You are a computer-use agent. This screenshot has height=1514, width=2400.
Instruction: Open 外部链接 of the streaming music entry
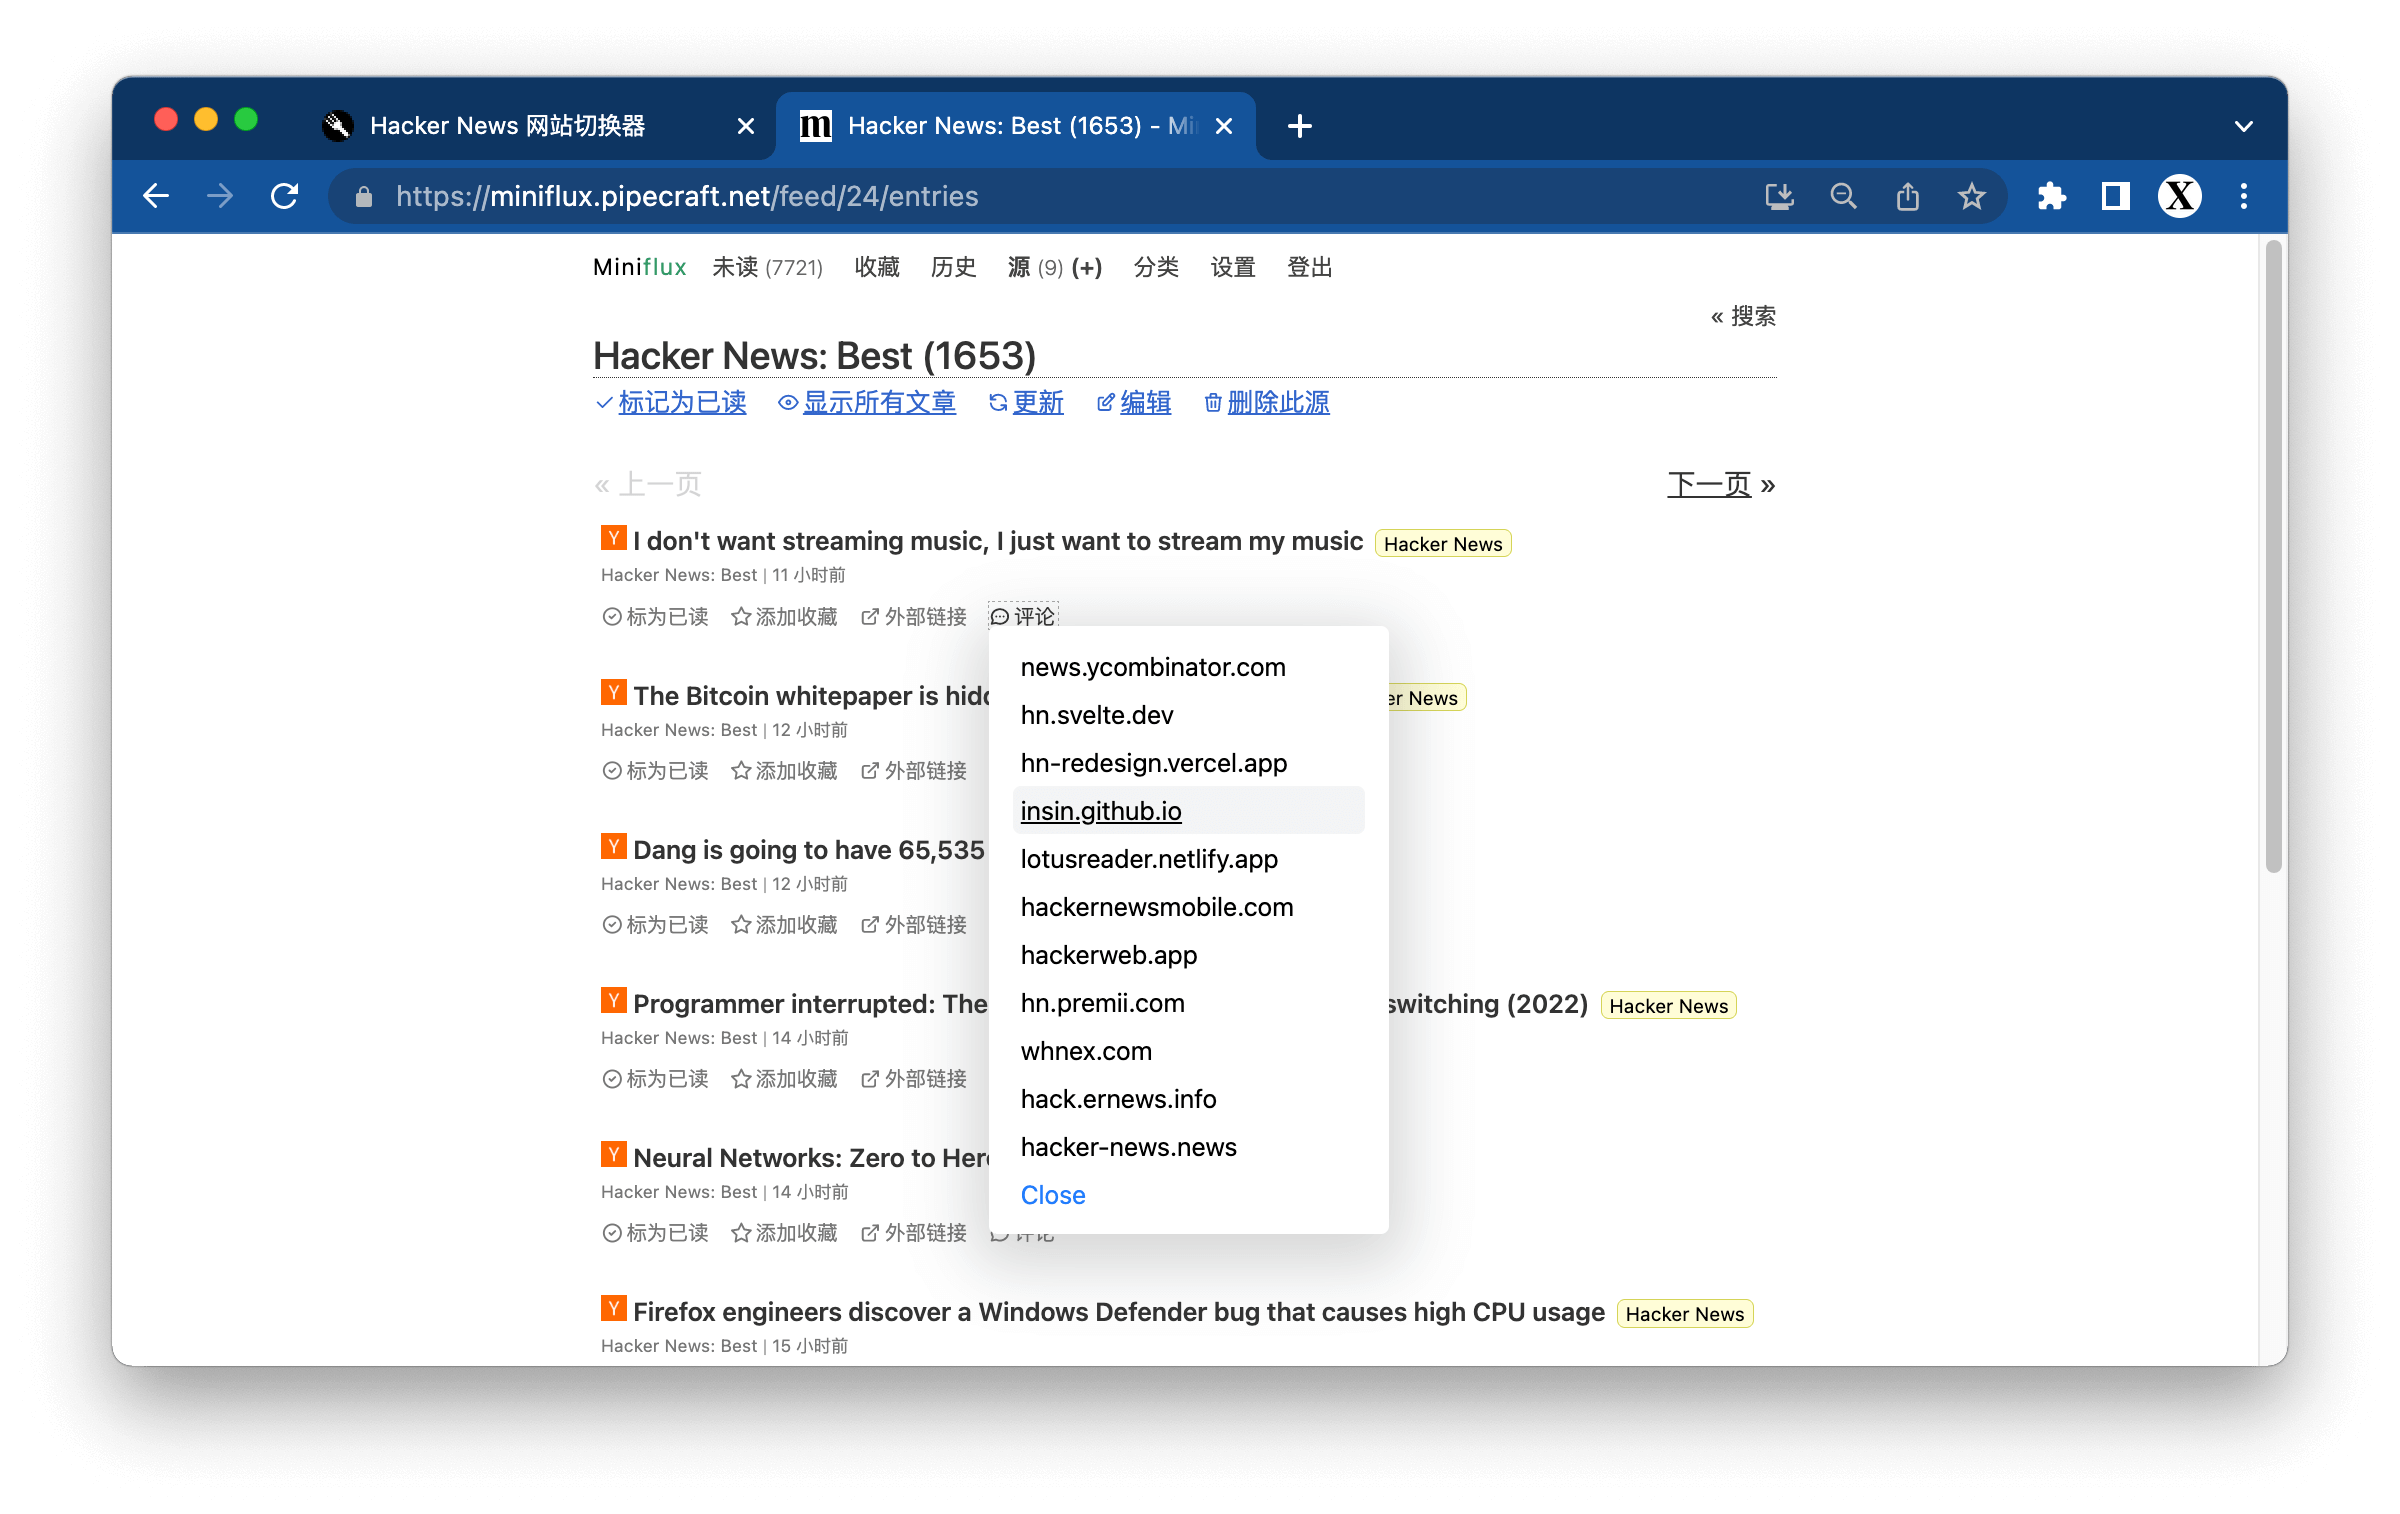(913, 616)
